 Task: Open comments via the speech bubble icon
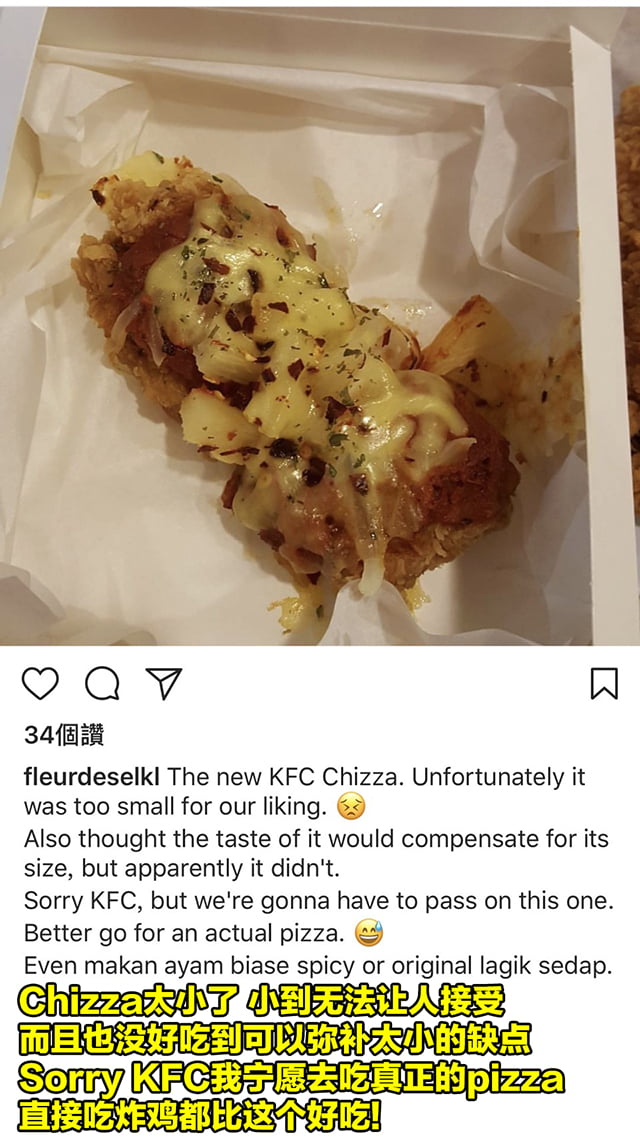pos(102,684)
